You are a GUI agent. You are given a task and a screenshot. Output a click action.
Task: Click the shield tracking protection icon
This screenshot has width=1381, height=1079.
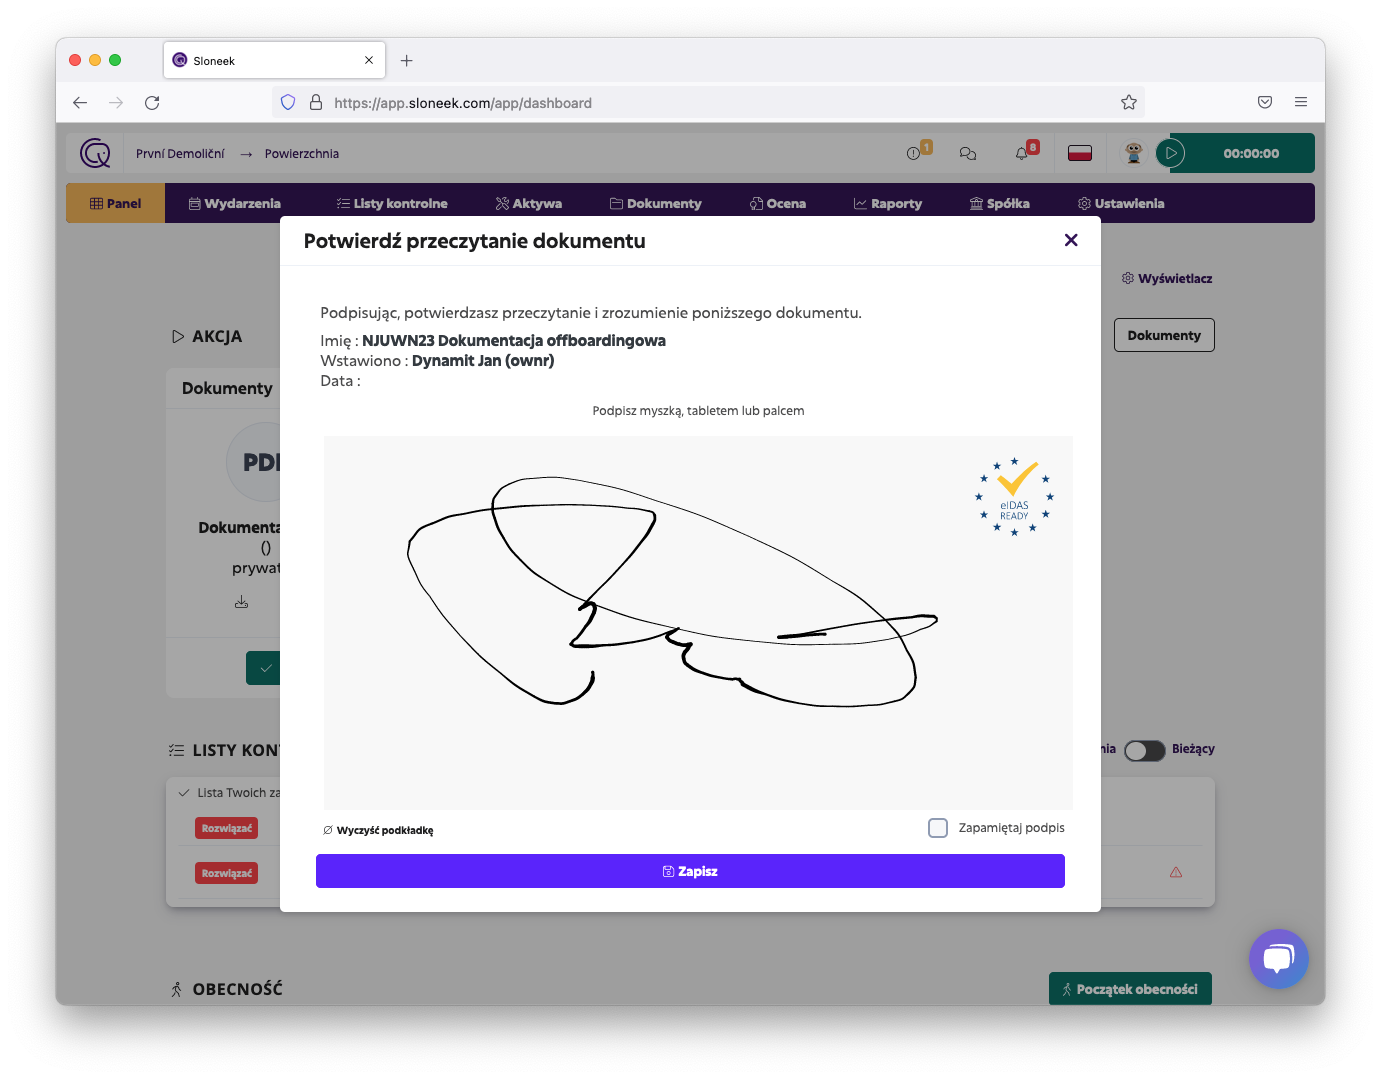(288, 102)
